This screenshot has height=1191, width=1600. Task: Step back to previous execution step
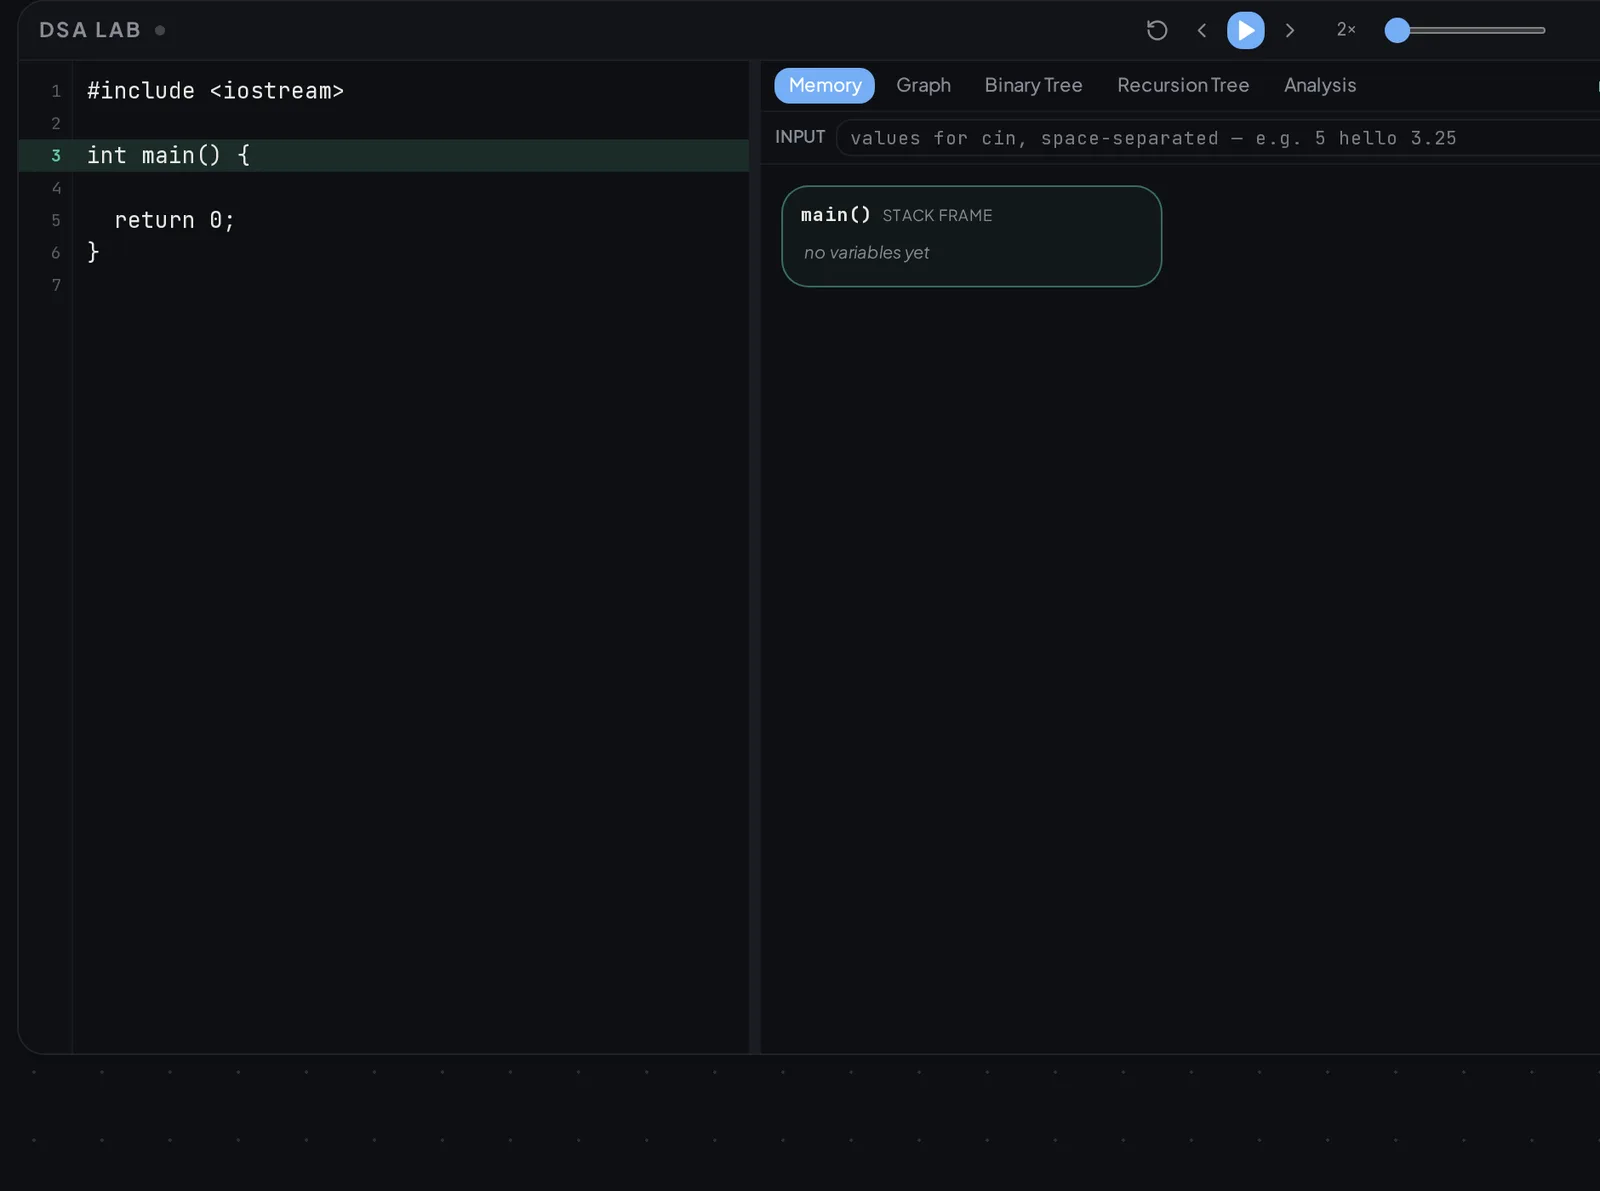pyautogui.click(x=1202, y=30)
